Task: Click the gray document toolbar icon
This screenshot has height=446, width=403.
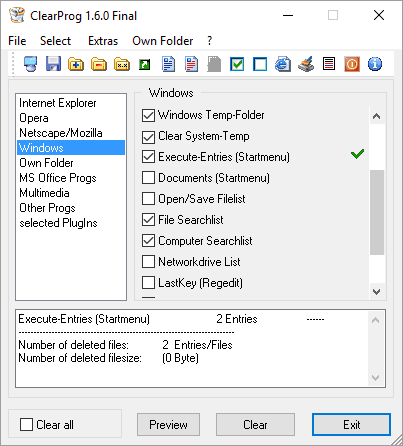Action: pyautogui.click(x=214, y=64)
